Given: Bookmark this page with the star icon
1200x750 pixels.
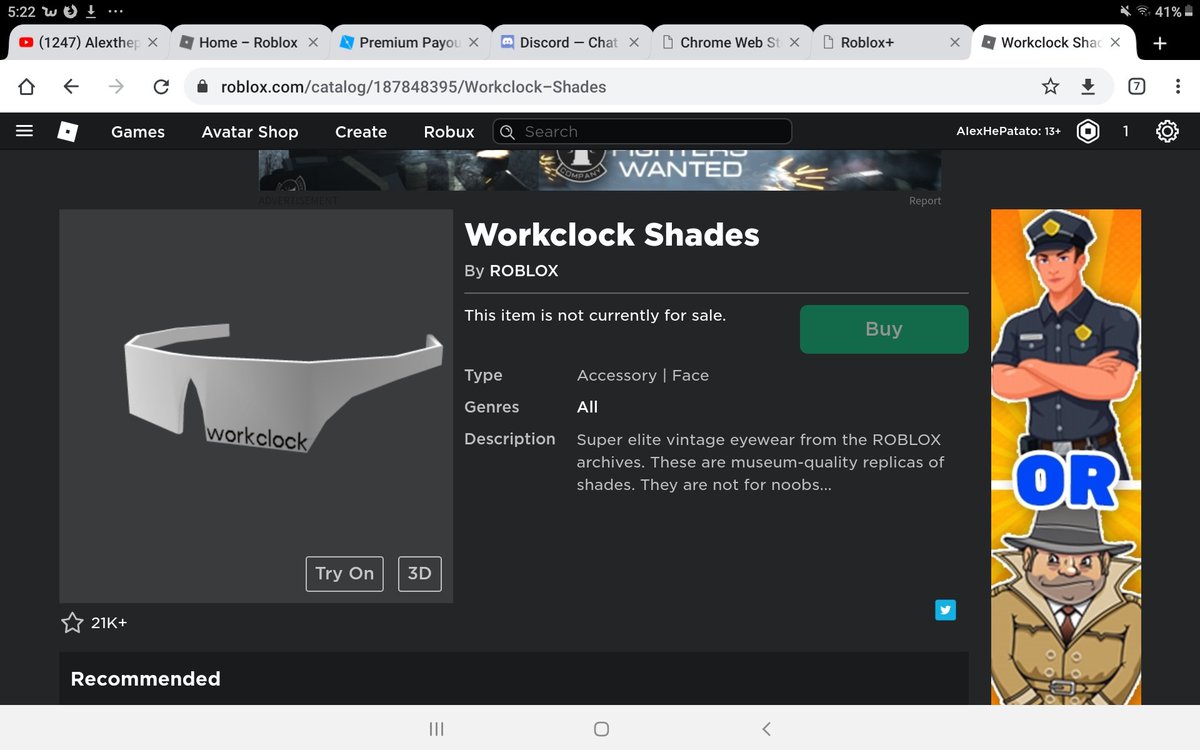Looking at the screenshot, I should [x=1050, y=87].
